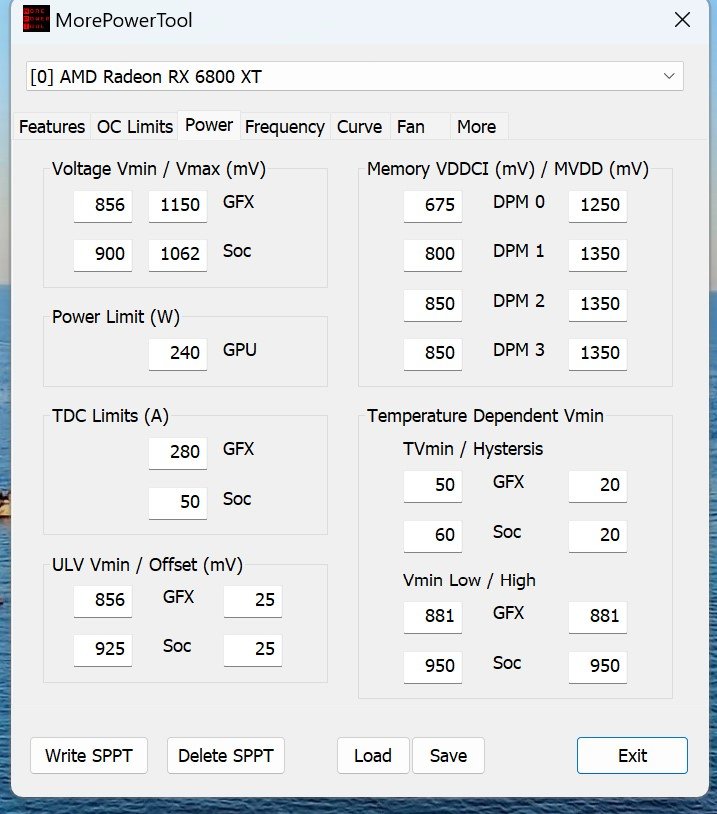Click the GPU label beside Power Limit
The image size is (717, 814).
(239, 350)
